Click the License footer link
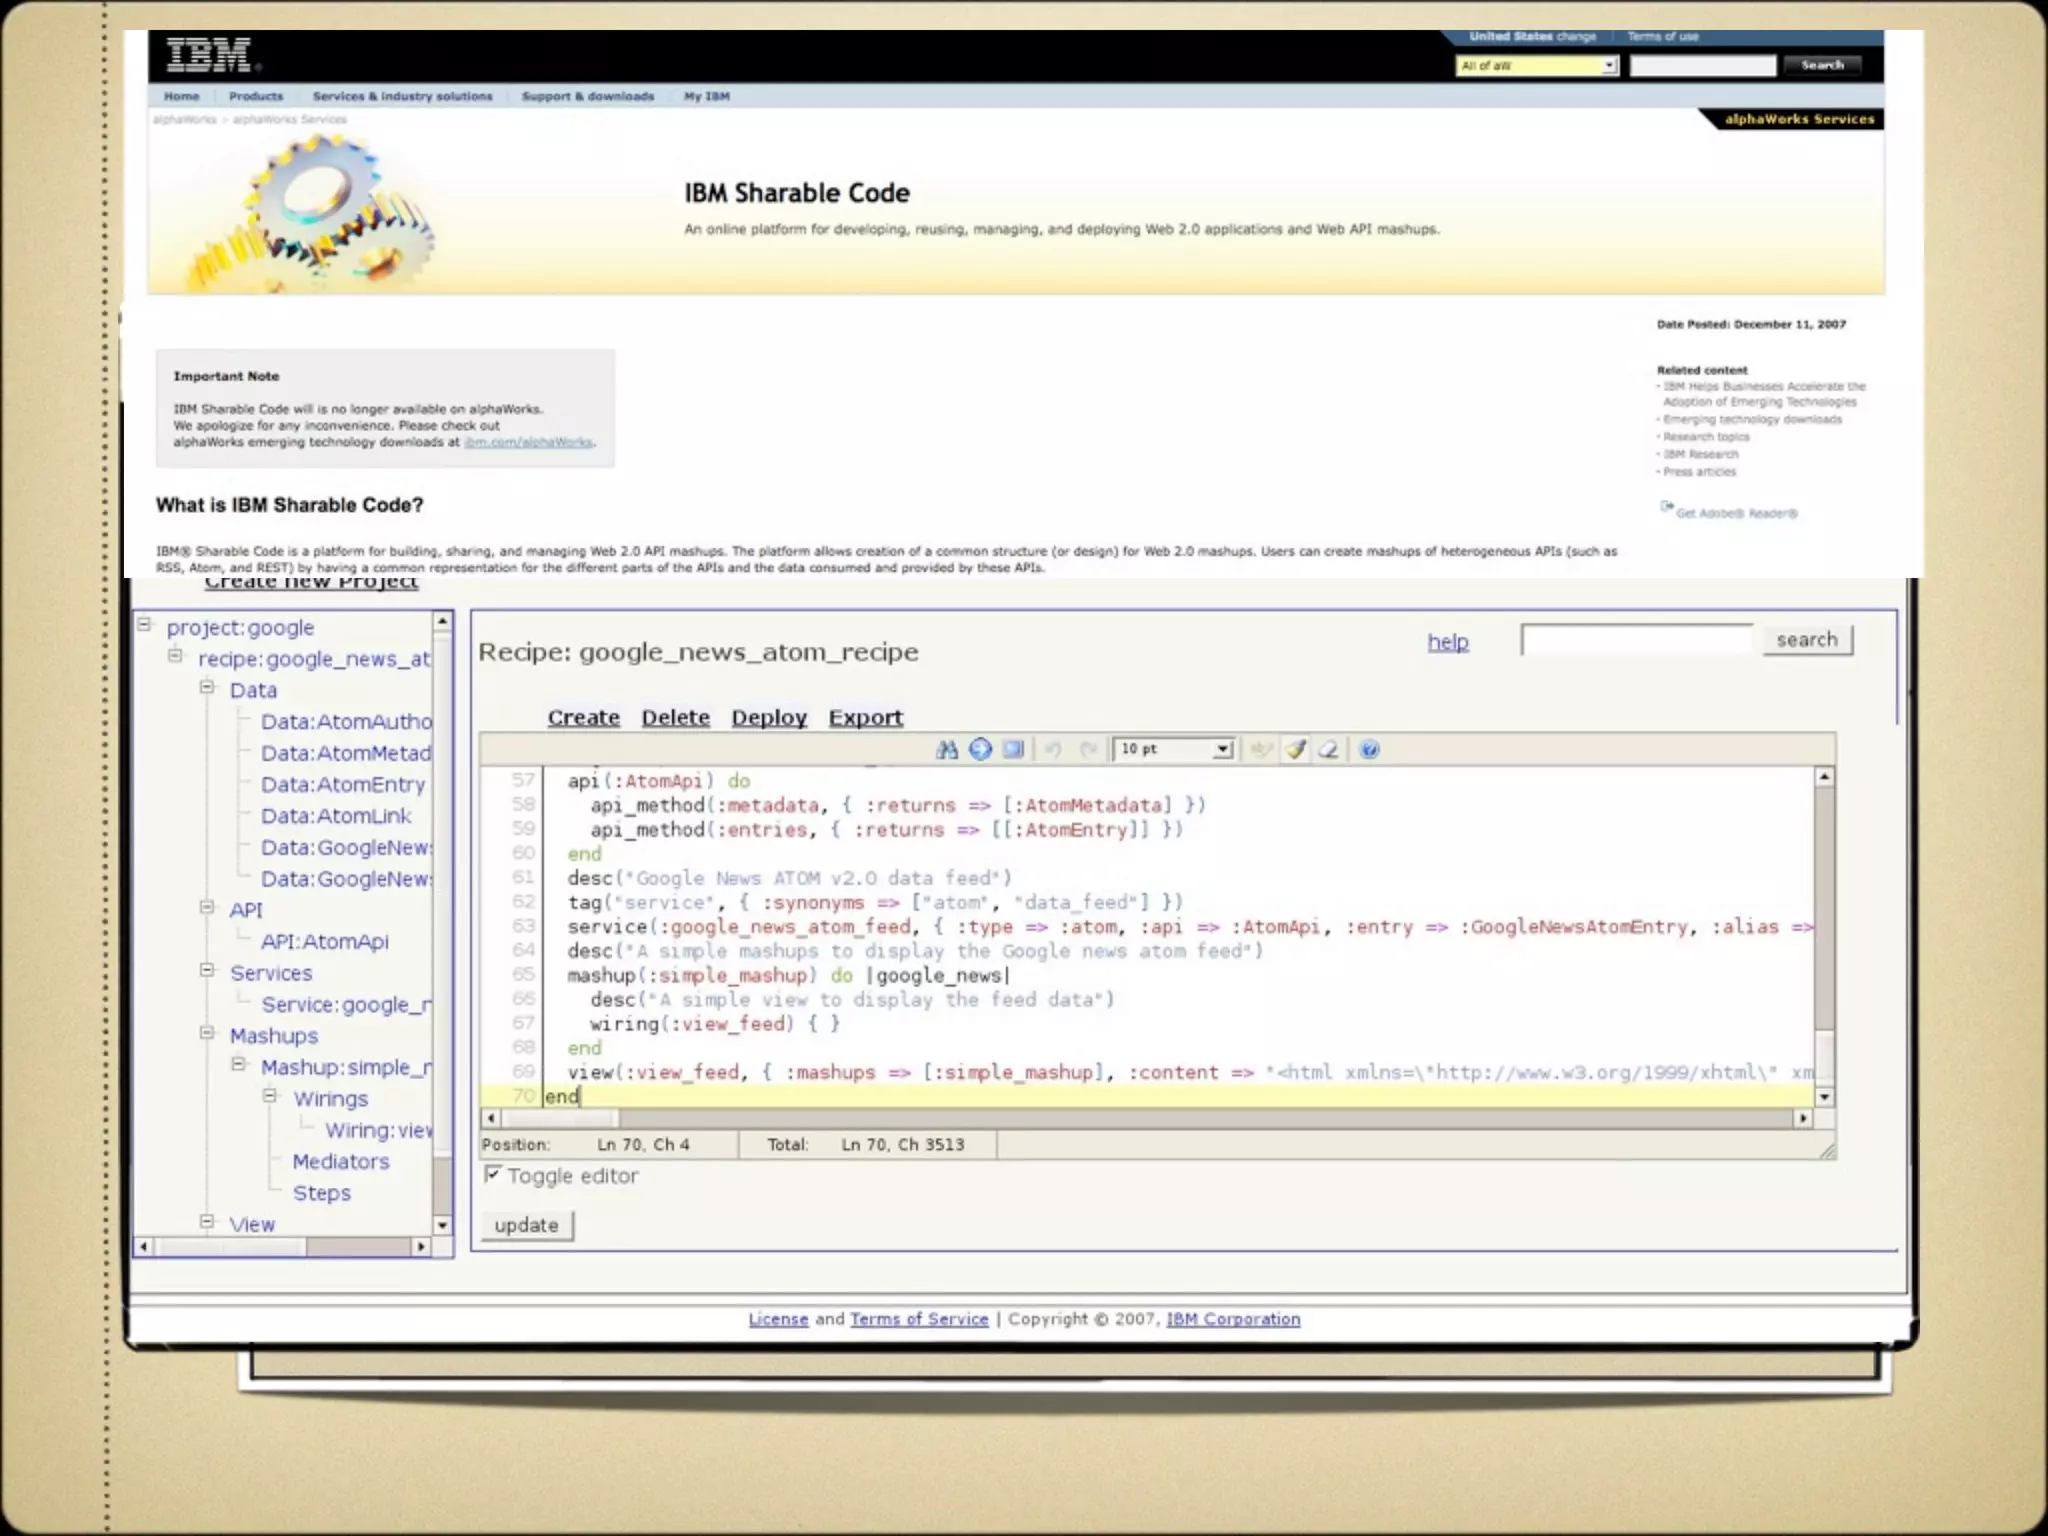The image size is (2048, 1536). coord(778,1319)
